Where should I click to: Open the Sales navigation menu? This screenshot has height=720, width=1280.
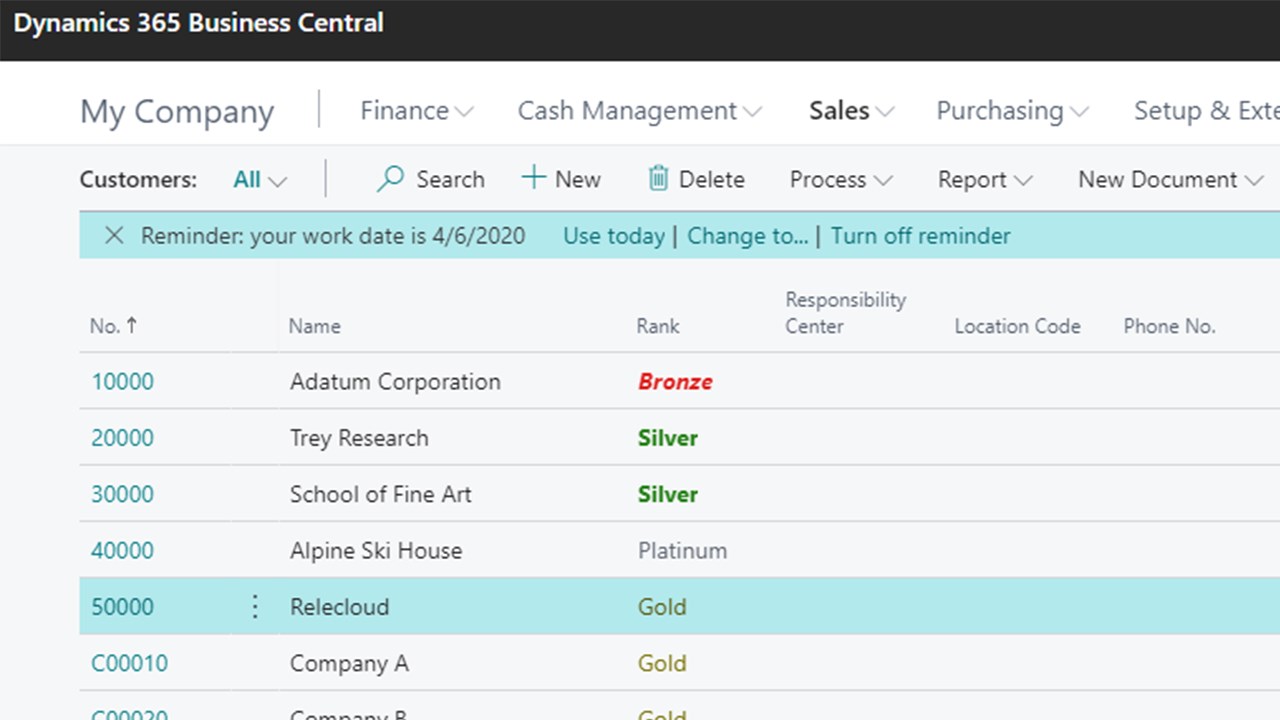(851, 111)
